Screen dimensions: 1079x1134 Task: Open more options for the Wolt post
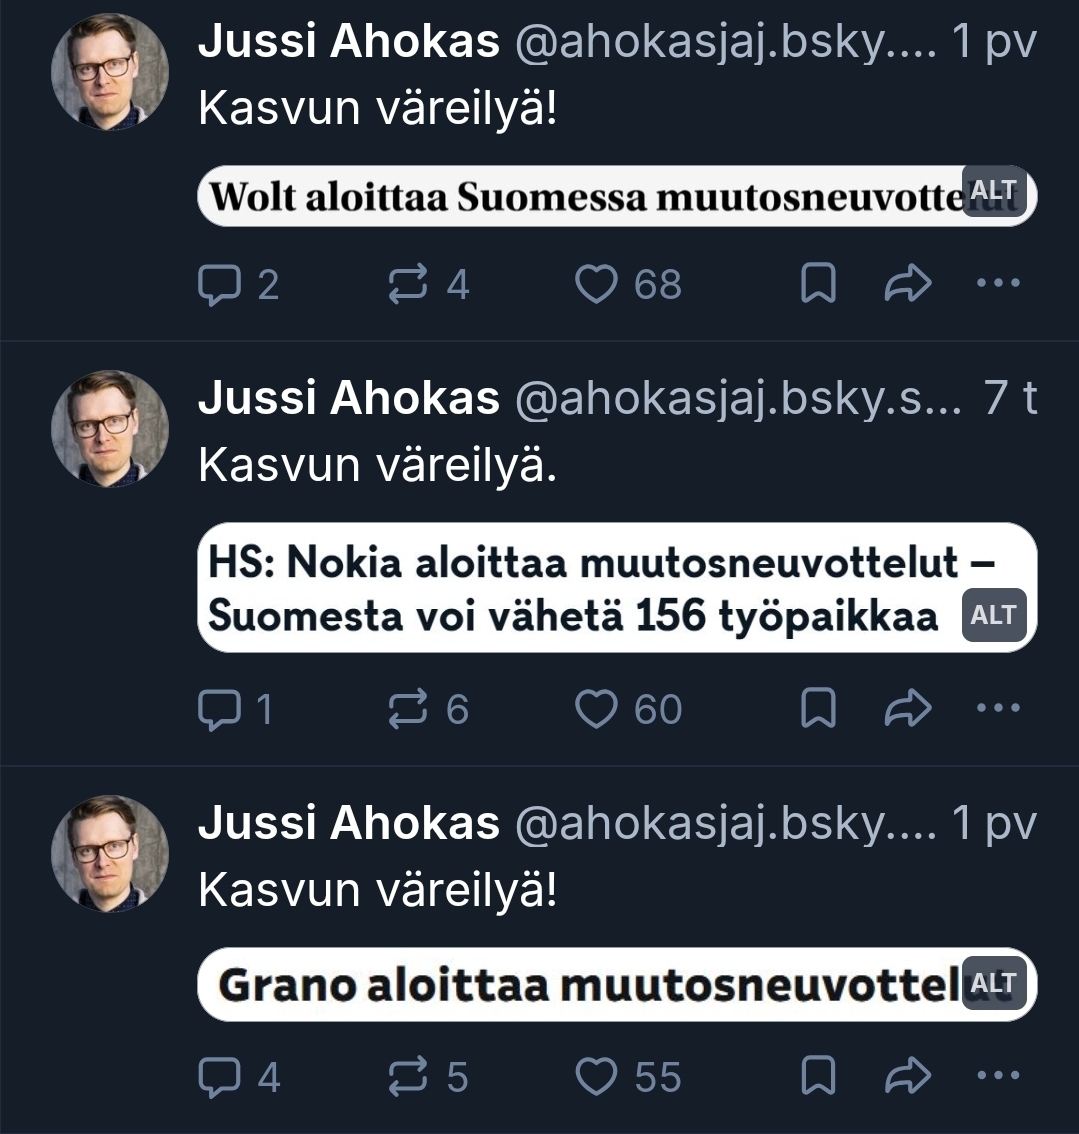(x=996, y=283)
